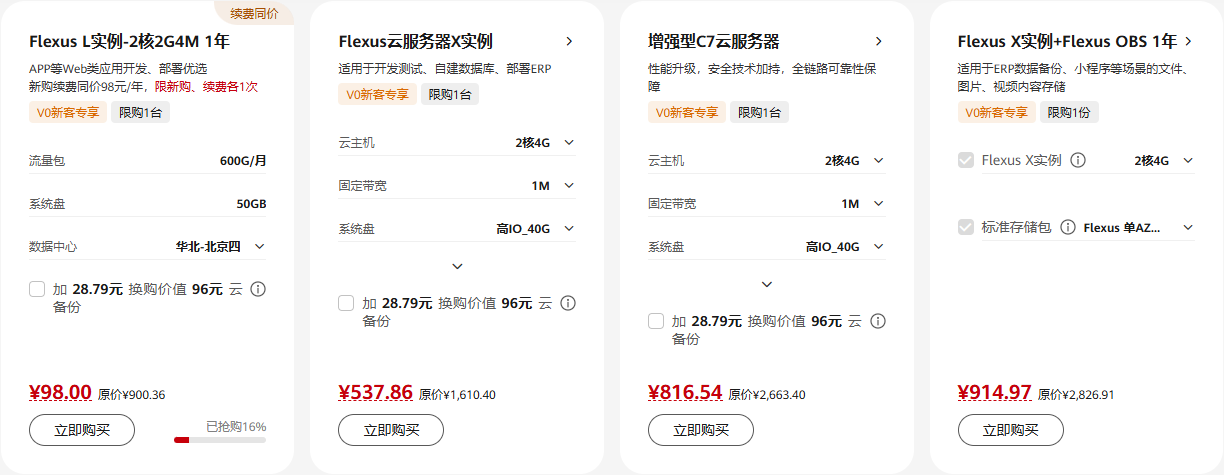Viewport: 1224px width, 475px height.
Task: Click info icon beside first card's cloud backup offer
Action: pyautogui.click(x=258, y=289)
